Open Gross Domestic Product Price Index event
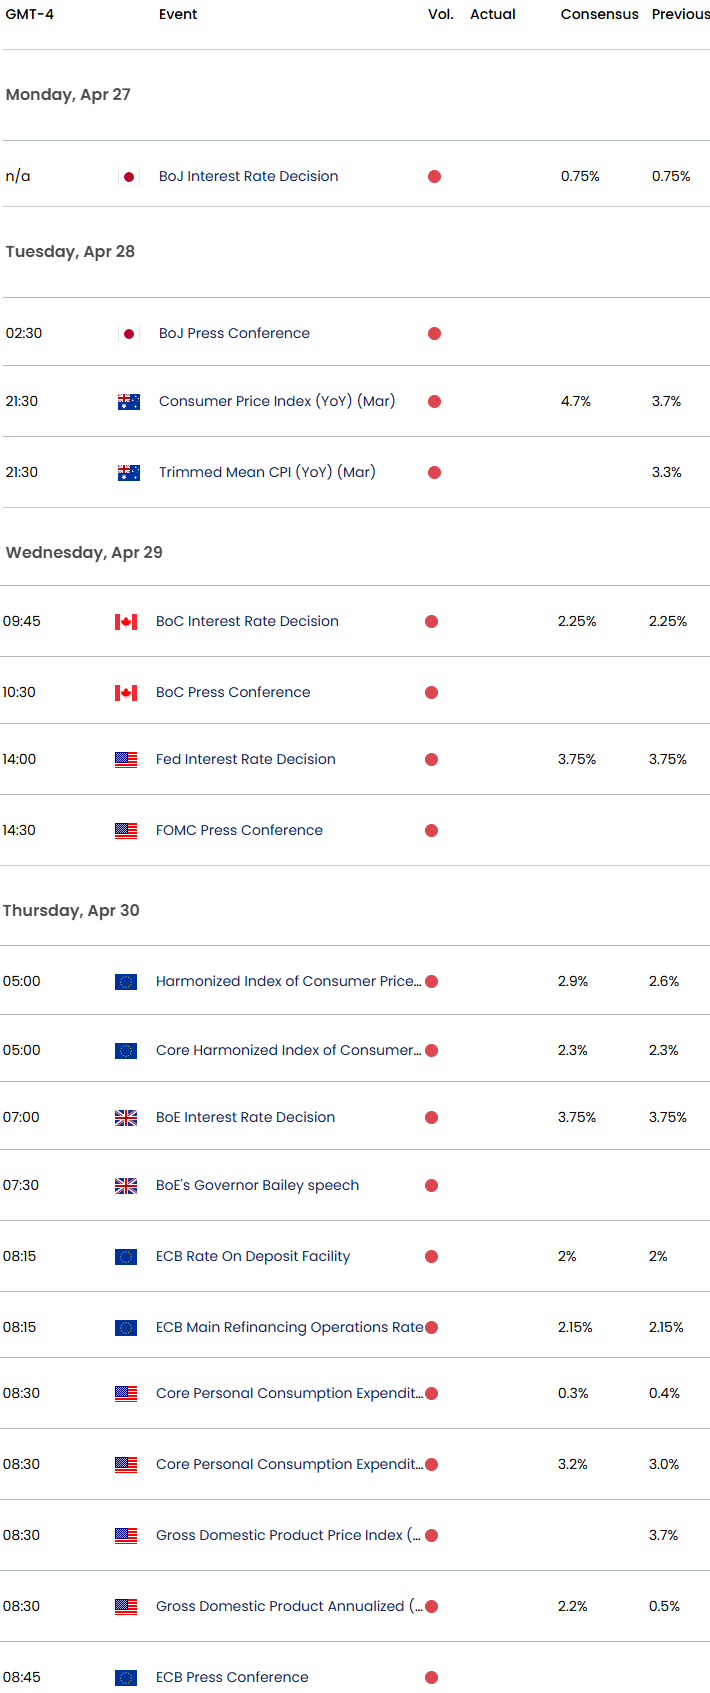Viewport: 710px width, 1693px height. tap(288, 1535)
